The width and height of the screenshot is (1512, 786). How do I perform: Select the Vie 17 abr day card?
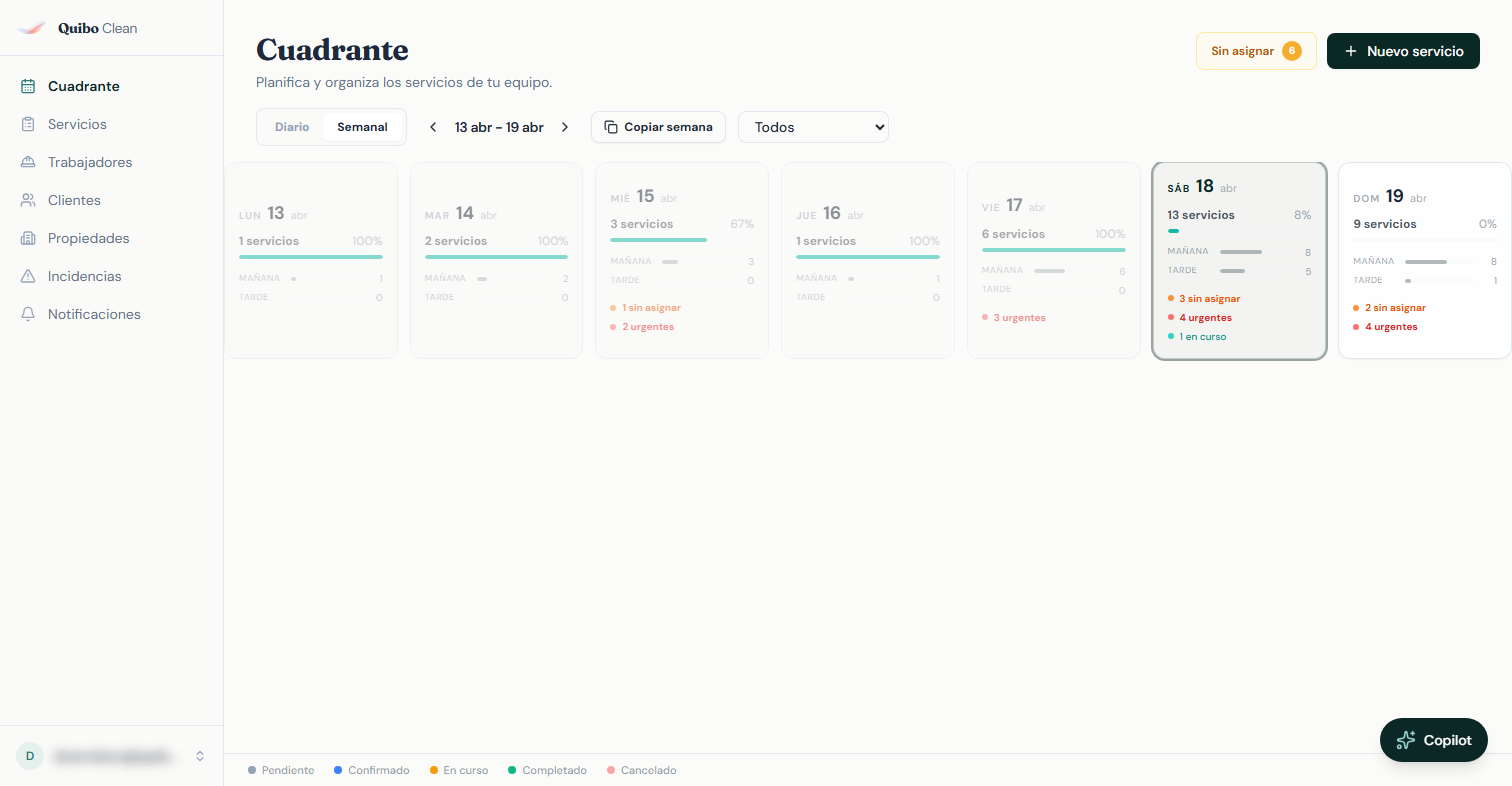coord(1054,260)
